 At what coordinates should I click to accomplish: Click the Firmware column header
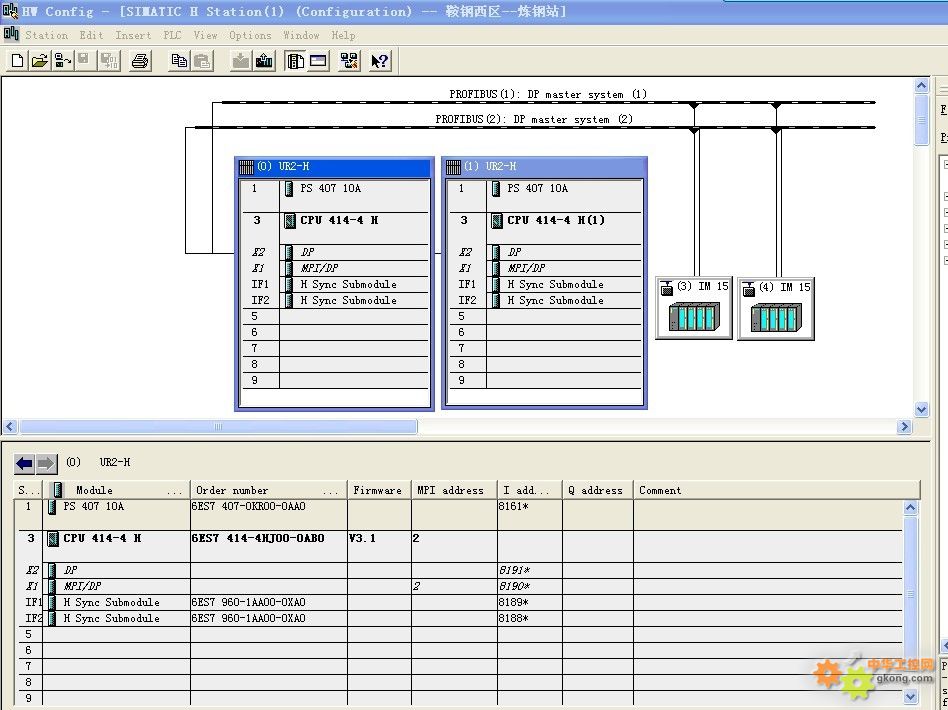click(x=379, y=490)
